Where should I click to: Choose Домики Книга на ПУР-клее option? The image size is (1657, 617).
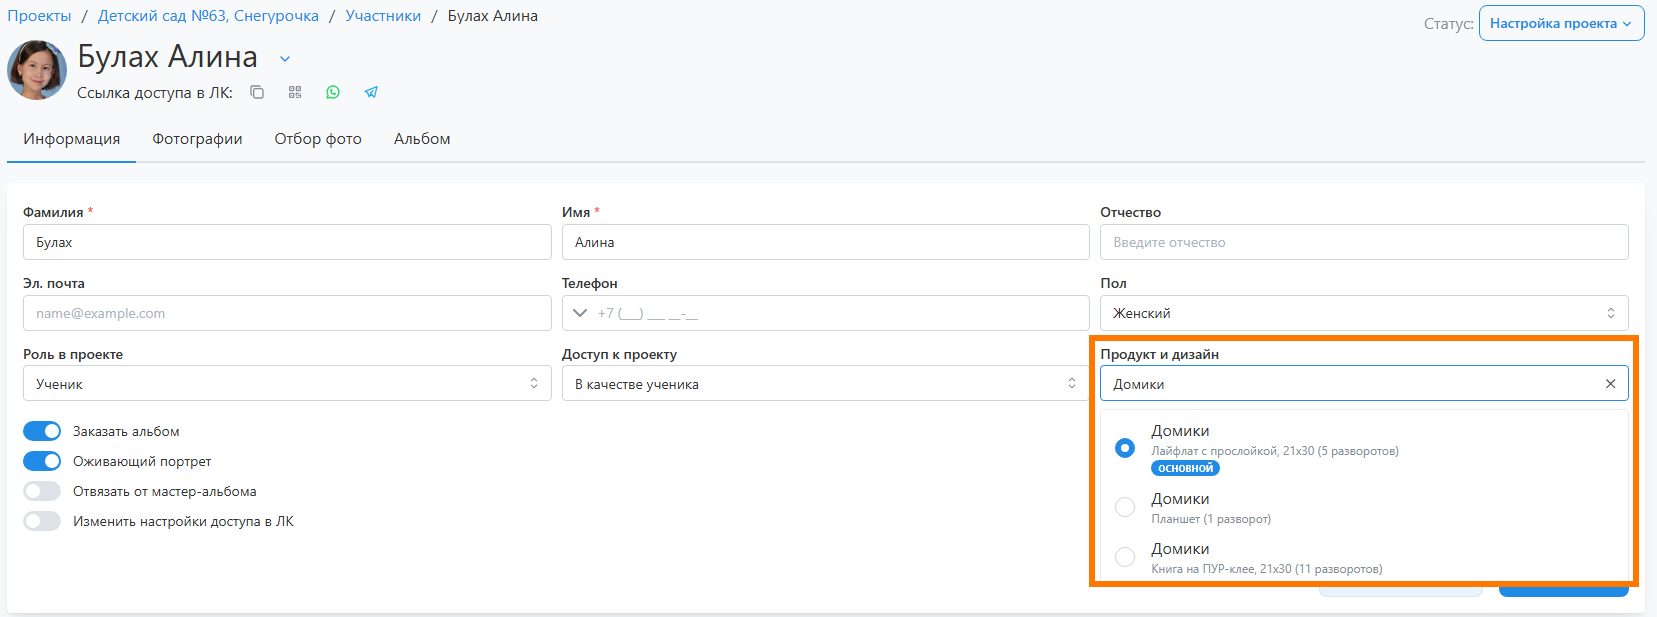pyautogui.click(x=1125, y=557)
